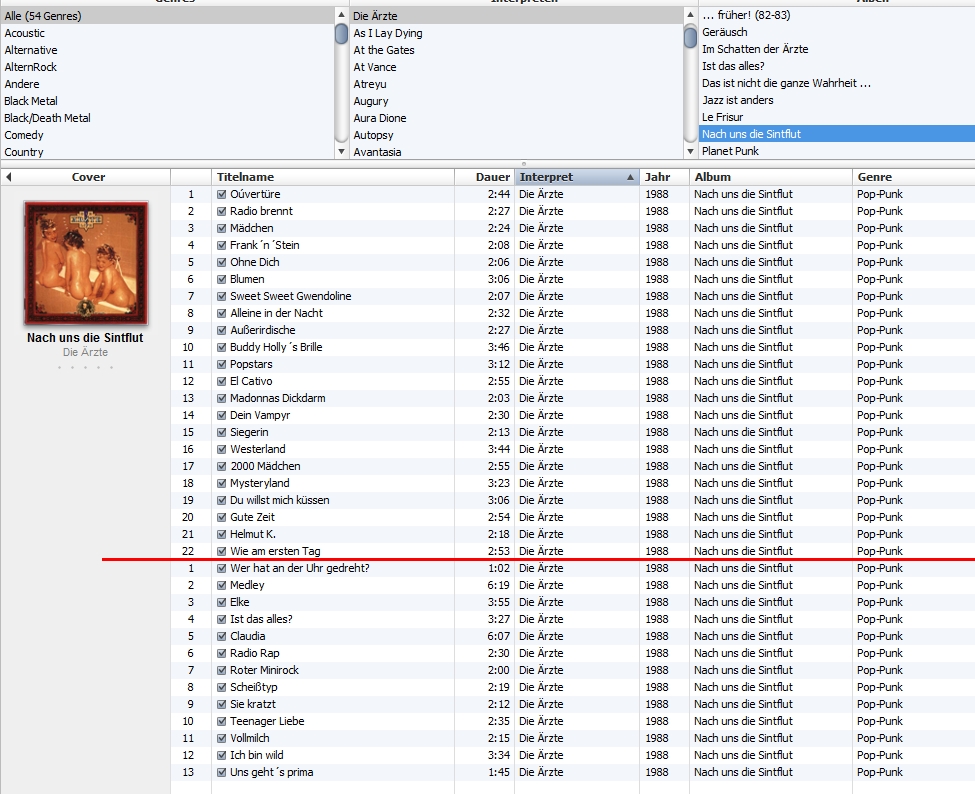Click the Cover column header label

pyautogui.click(x=88, y=177)
